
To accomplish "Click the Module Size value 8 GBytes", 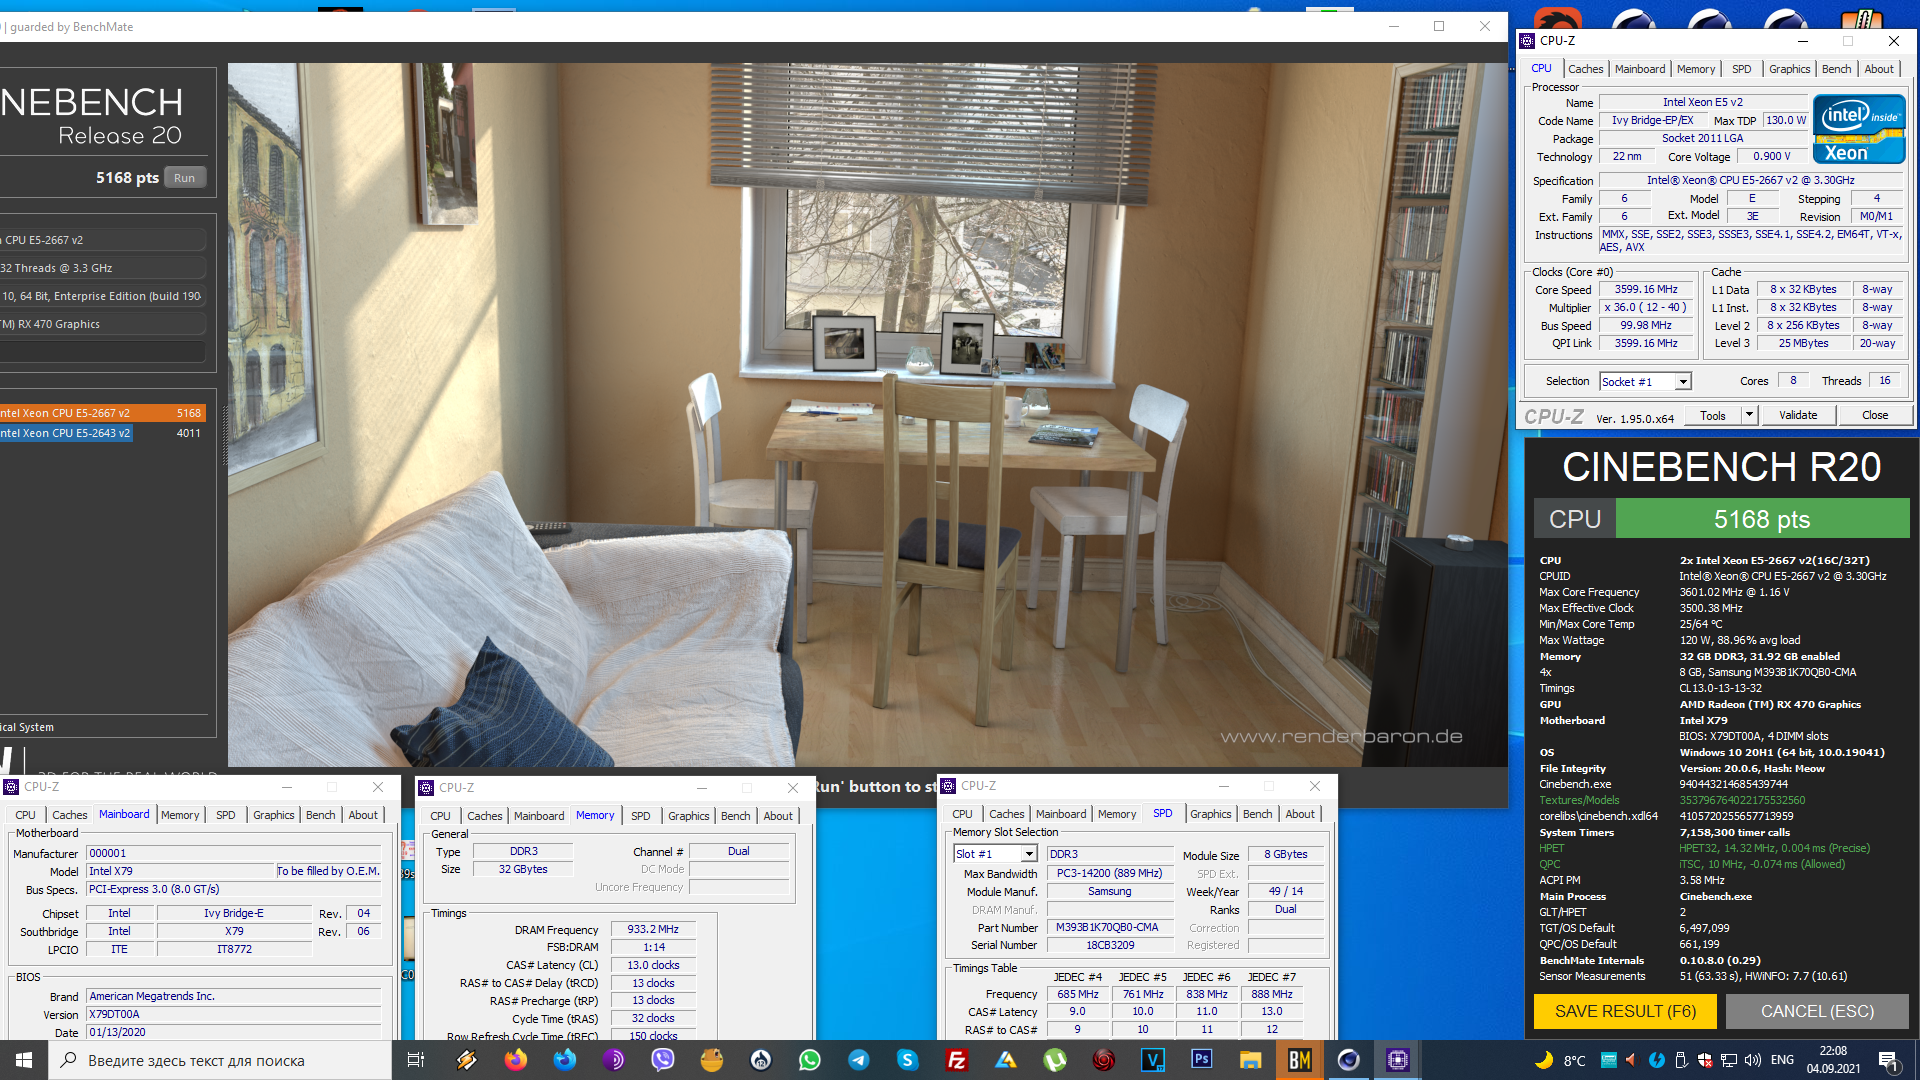I will [x=1285, y=854].
